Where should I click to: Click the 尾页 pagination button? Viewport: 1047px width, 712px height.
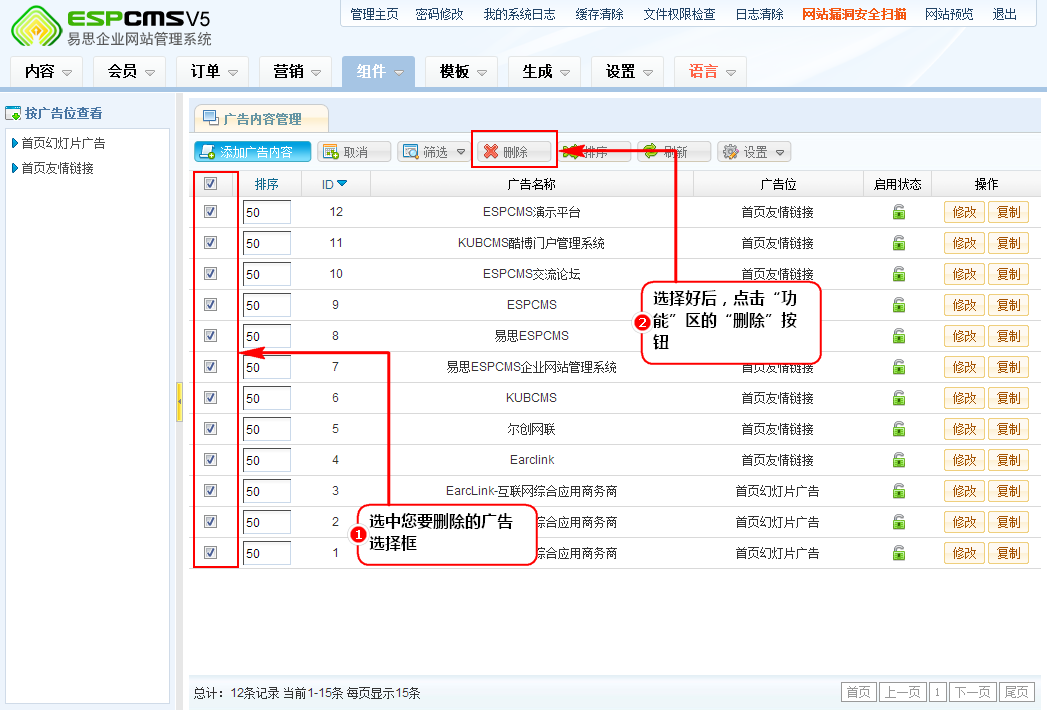(x=1017, y=692)
